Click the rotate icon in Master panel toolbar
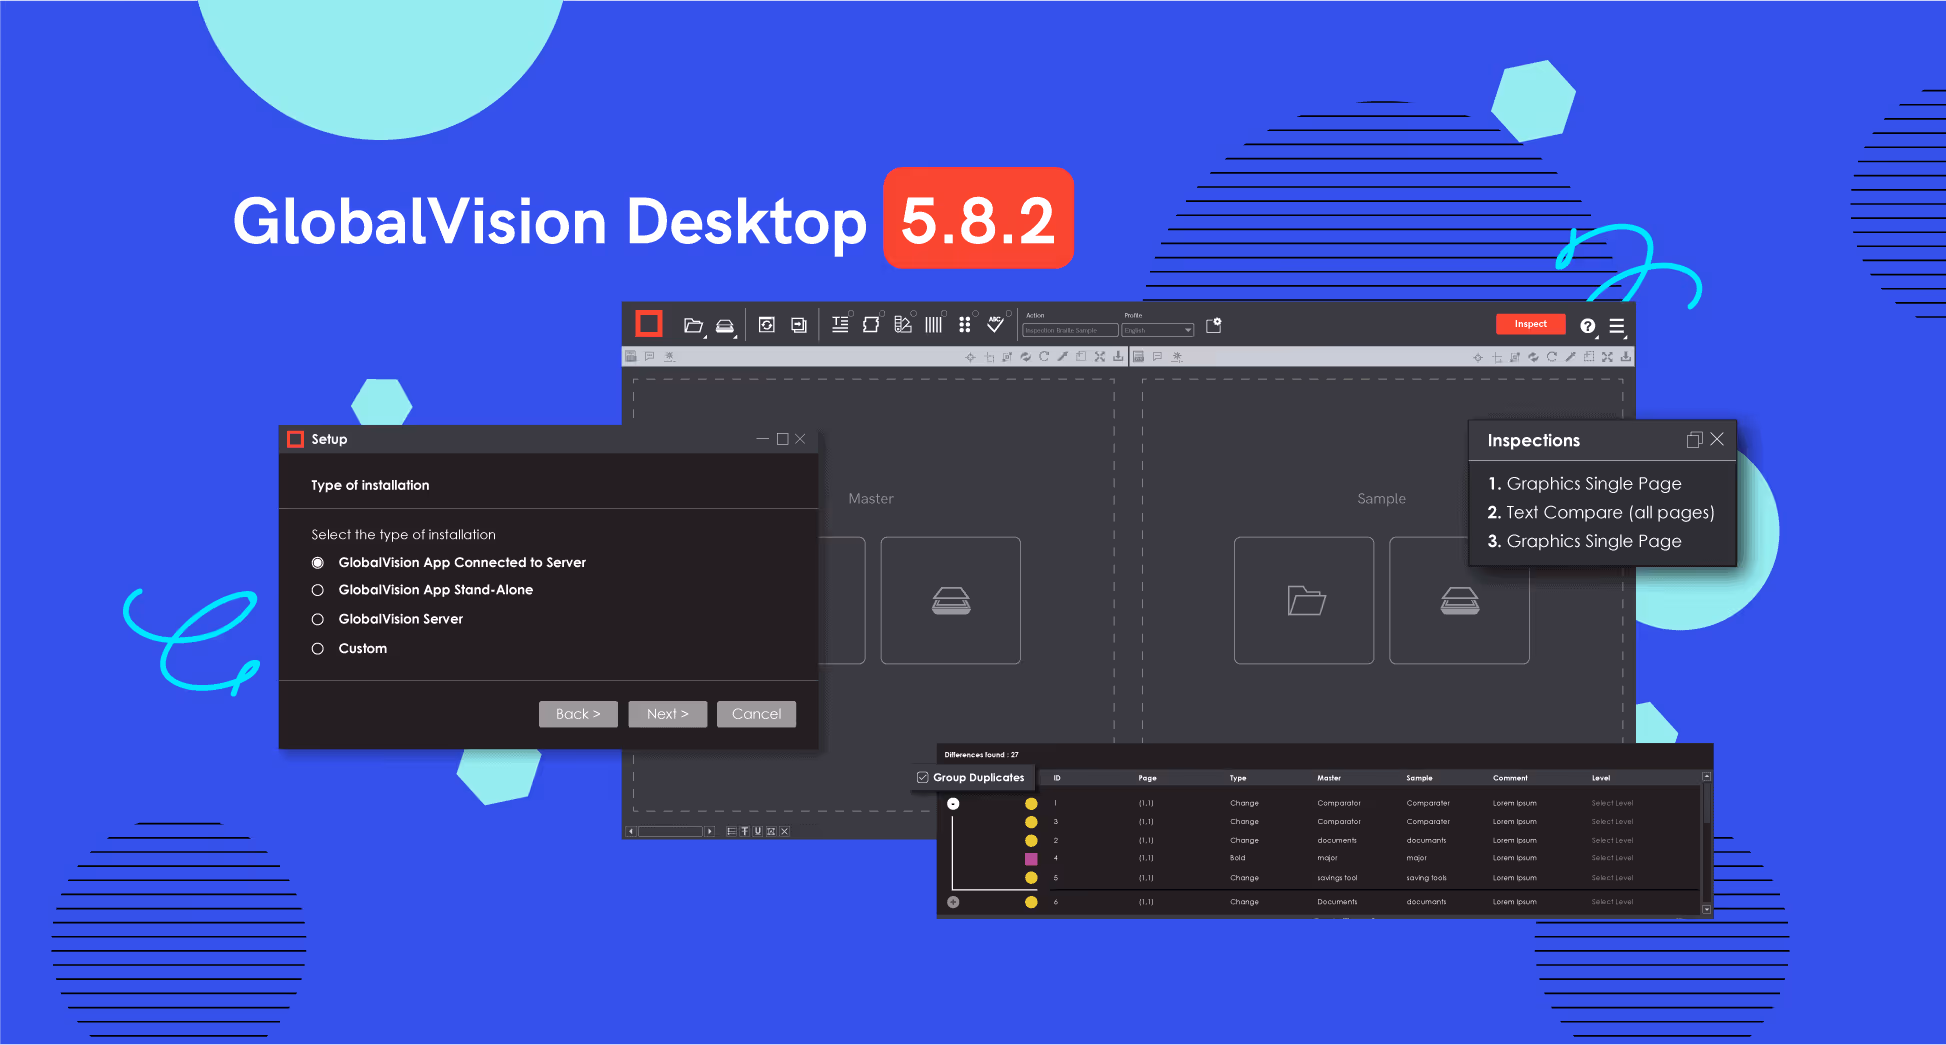The image size is (1946, 1045). [1044, 356]
